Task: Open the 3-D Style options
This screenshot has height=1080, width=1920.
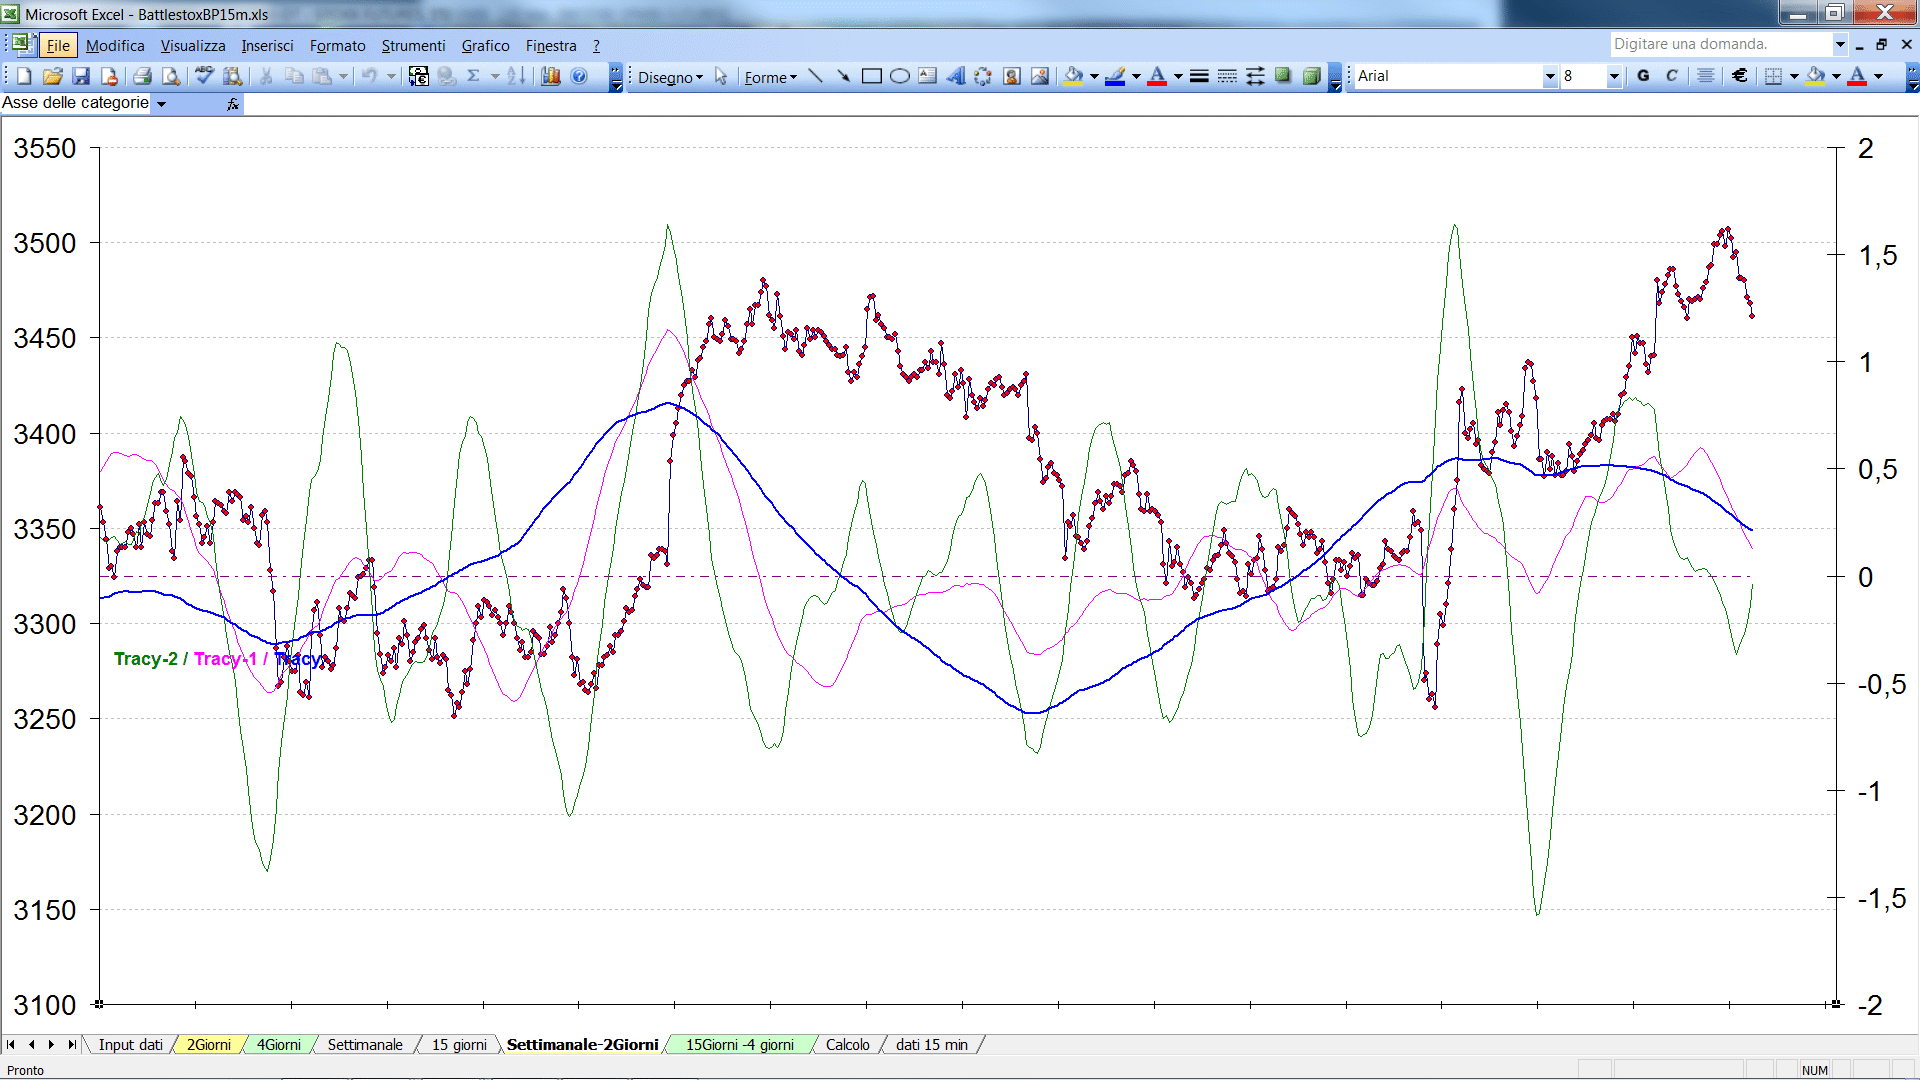Action: pyautogui.click(x=1312, y=76)
